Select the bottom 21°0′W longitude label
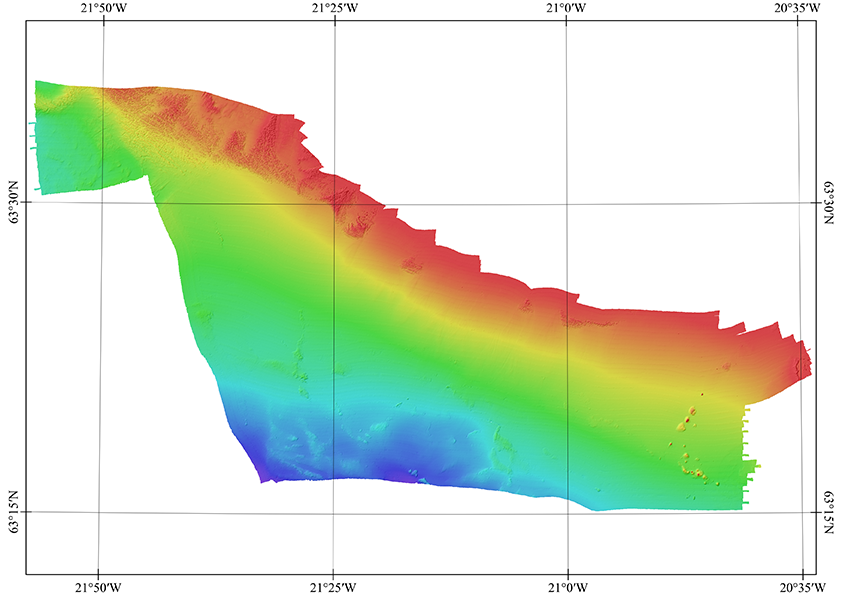 click(568, 586)
